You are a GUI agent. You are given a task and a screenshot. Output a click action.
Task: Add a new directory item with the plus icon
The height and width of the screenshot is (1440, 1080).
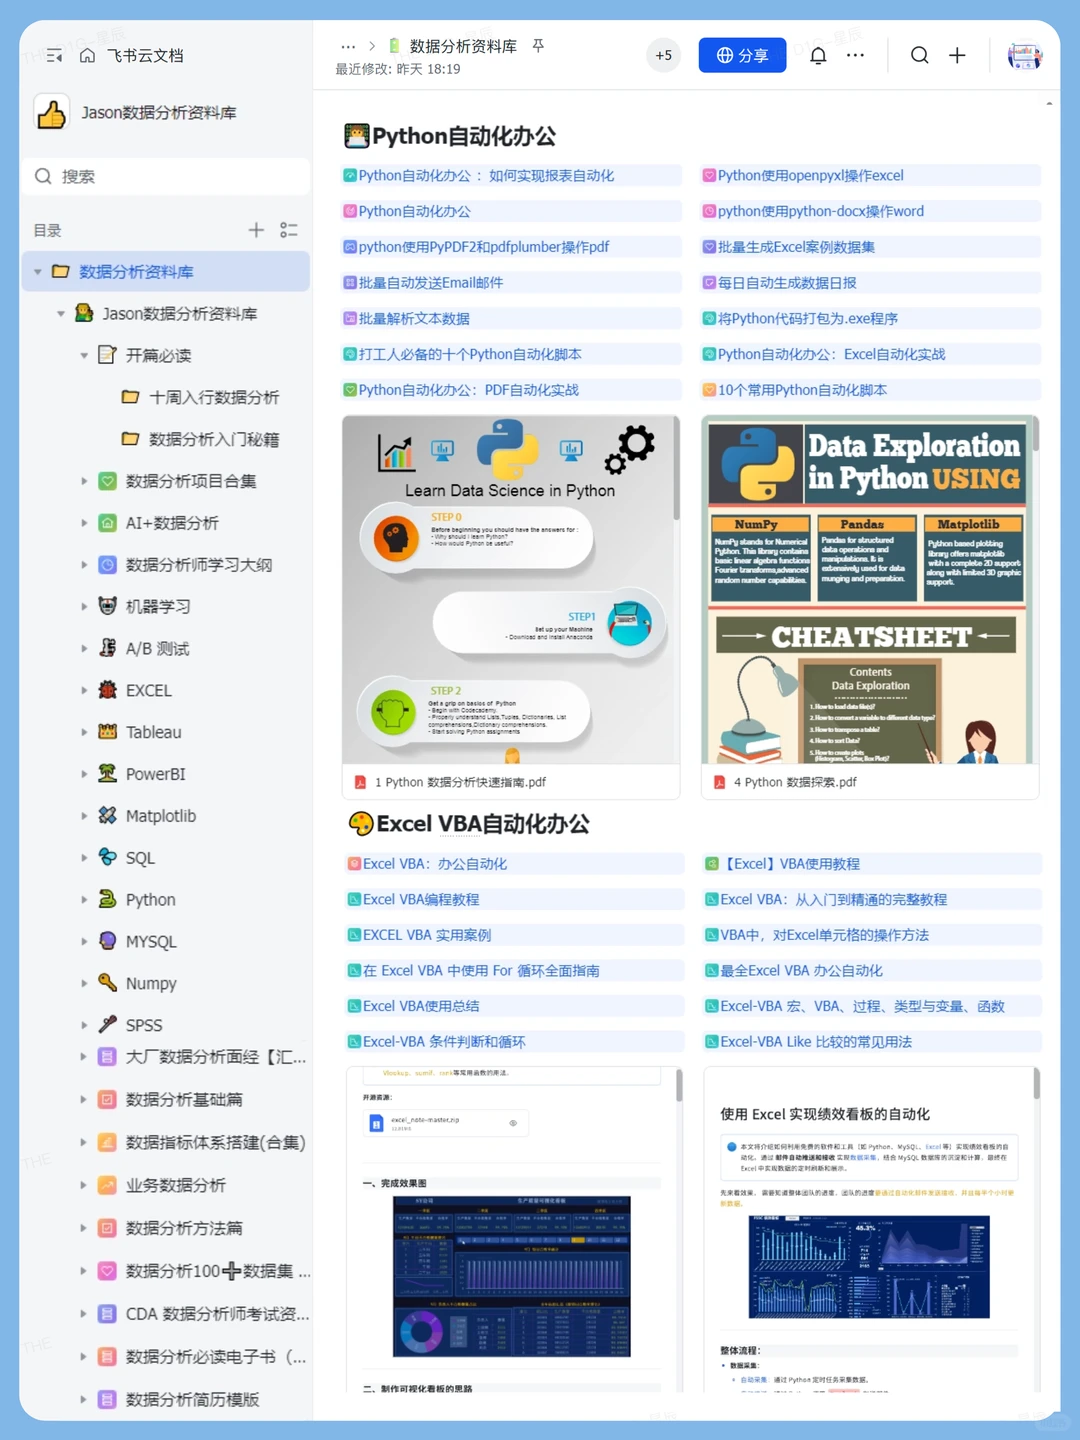(x=256, y=230)
